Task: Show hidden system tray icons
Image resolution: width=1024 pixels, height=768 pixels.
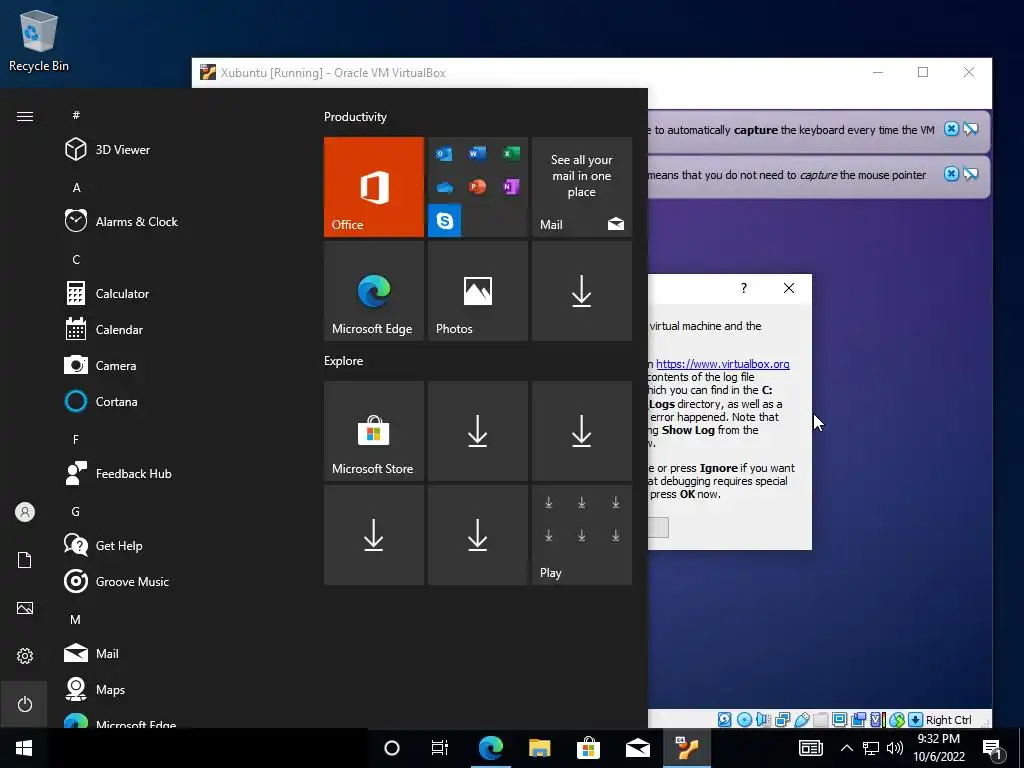Action: [x=846, y=748]
